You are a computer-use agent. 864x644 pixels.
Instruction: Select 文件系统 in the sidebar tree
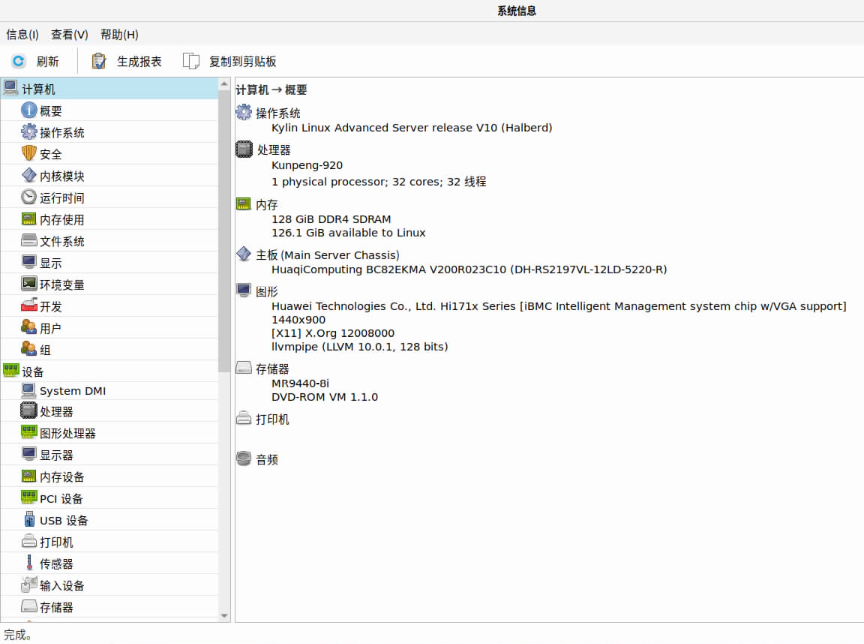pyautogui.click(x=61, y=241)
